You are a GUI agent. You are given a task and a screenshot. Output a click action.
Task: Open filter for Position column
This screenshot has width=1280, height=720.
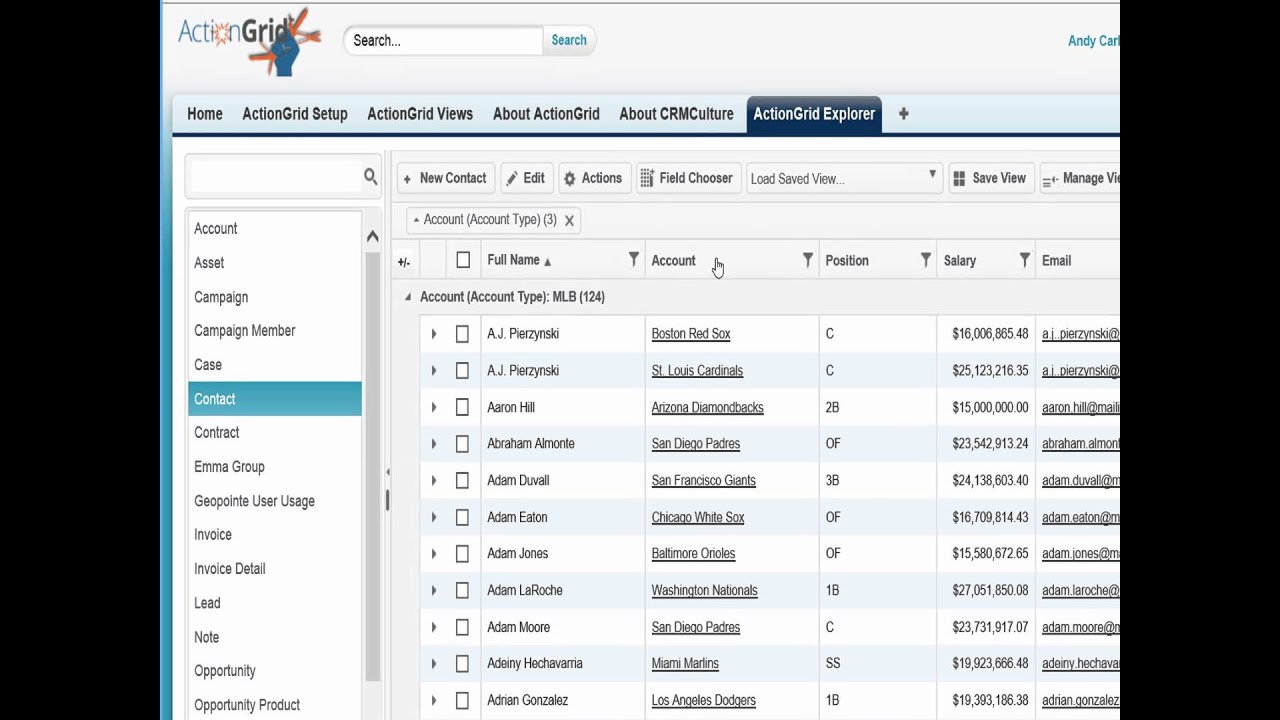click(926, 260)
